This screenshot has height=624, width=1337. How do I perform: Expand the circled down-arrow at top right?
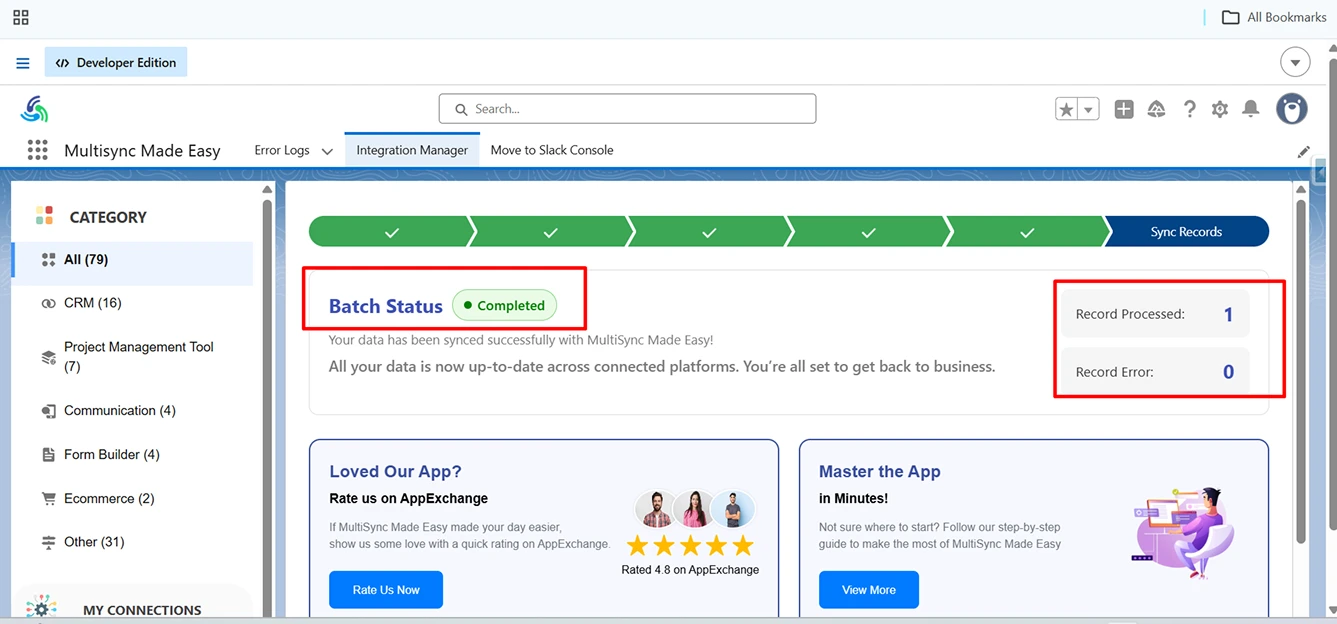pyautogui.click(x=1295, y=62)
